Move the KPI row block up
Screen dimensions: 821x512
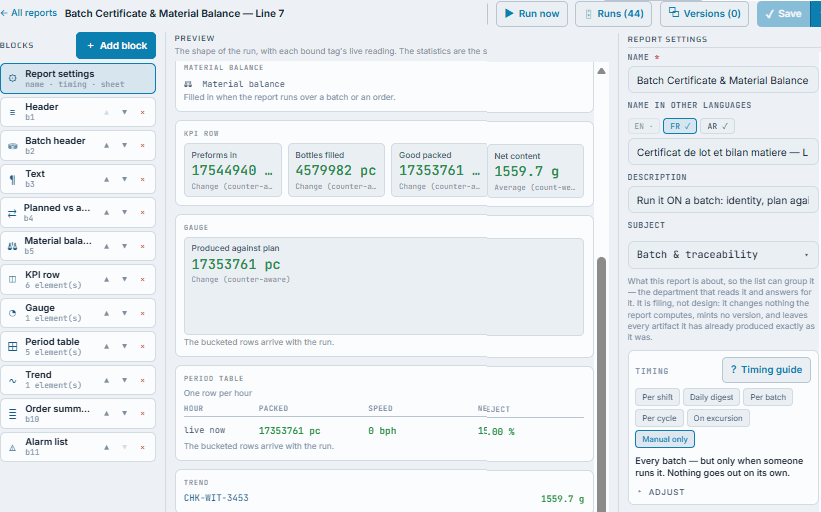click(x=106, y=280)
